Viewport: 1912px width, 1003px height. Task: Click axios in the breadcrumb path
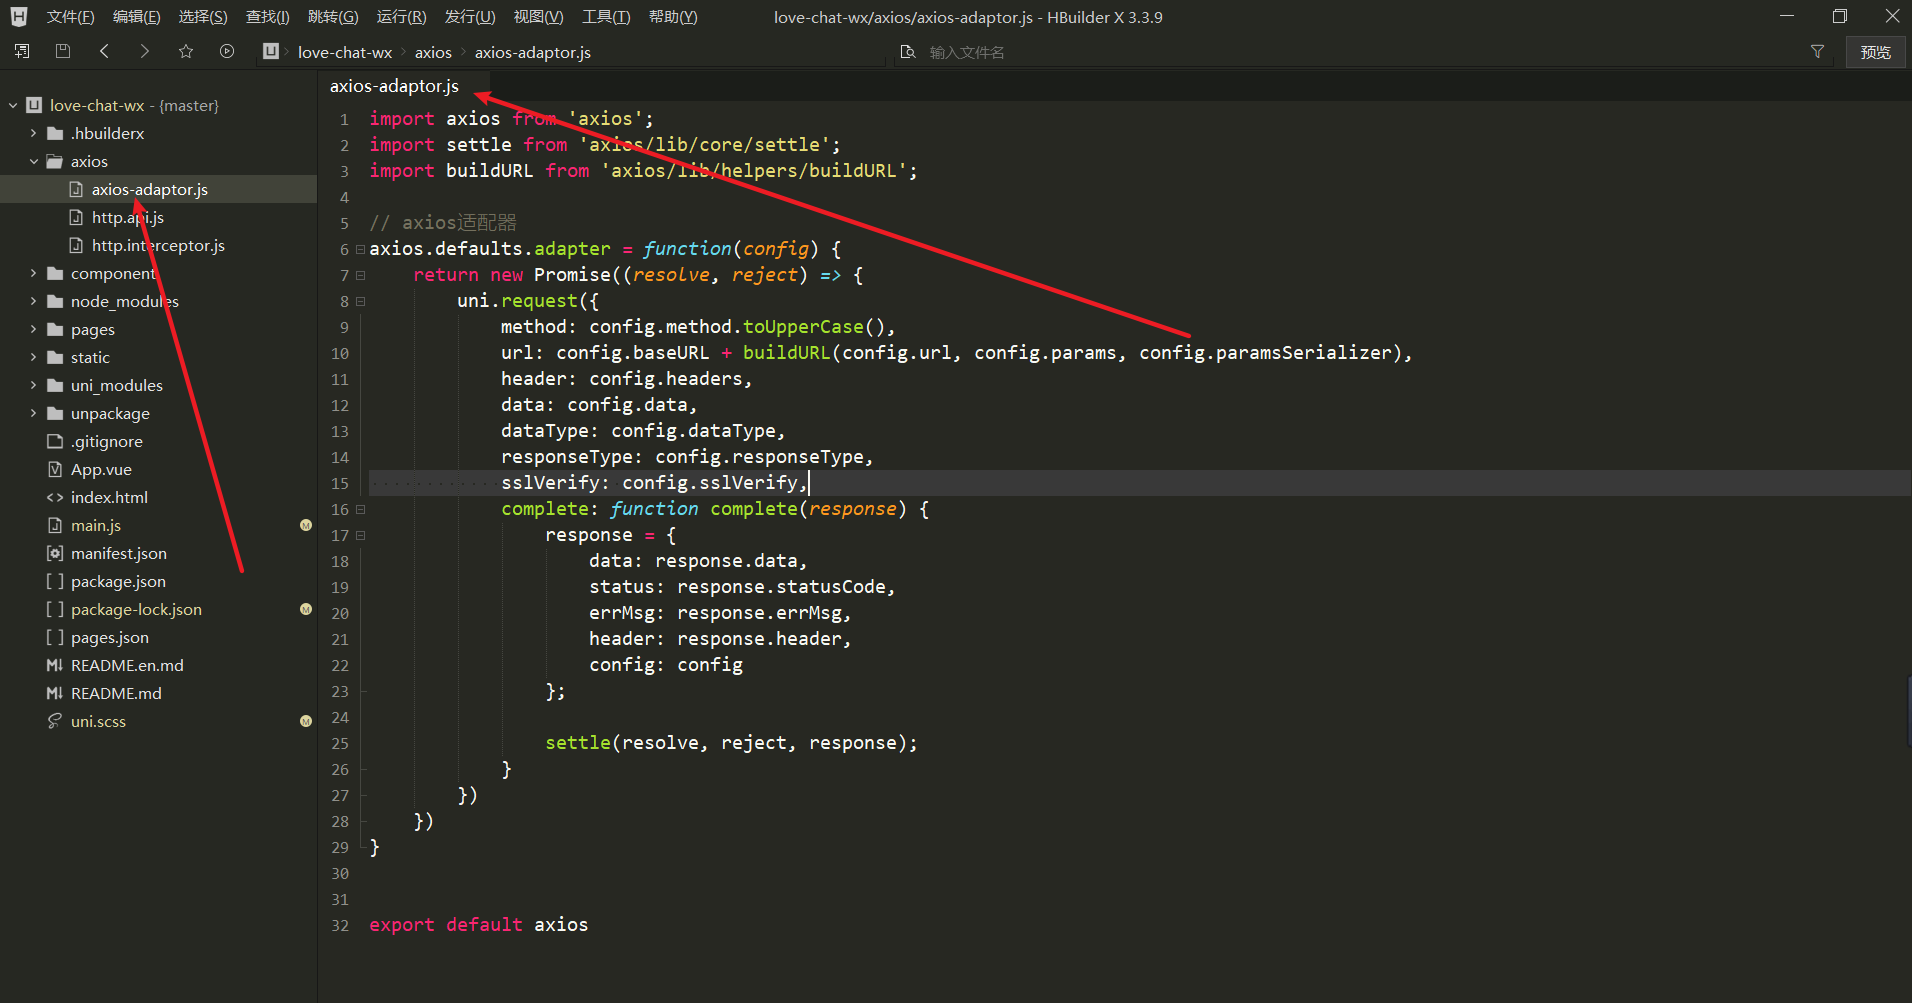tap(433, 52)
